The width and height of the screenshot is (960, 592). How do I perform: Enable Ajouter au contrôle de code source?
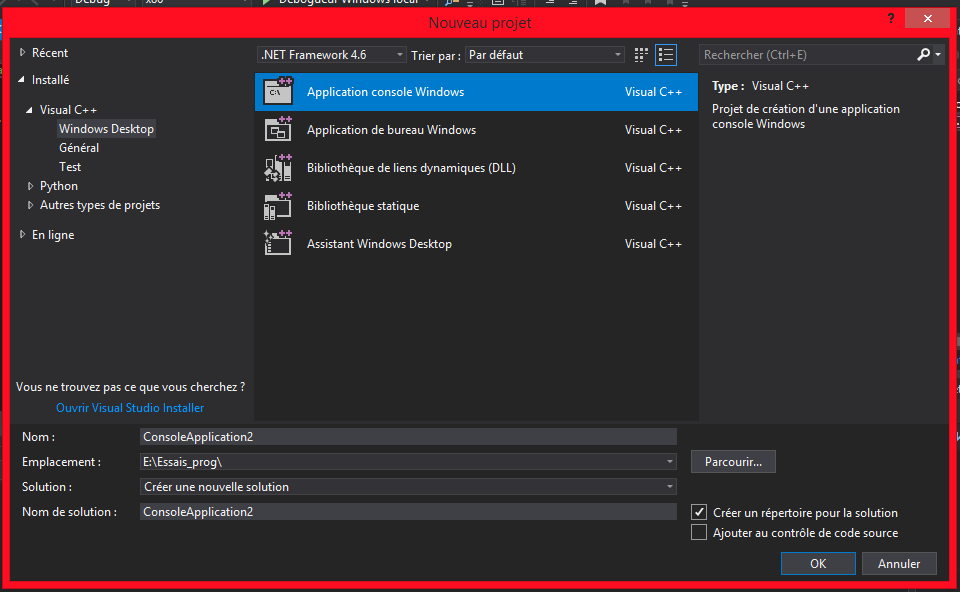(x=699, y=533)
